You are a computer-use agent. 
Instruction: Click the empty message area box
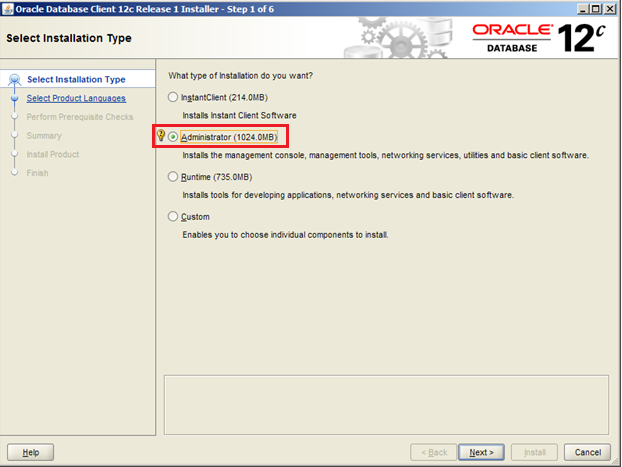click(386, 405)
